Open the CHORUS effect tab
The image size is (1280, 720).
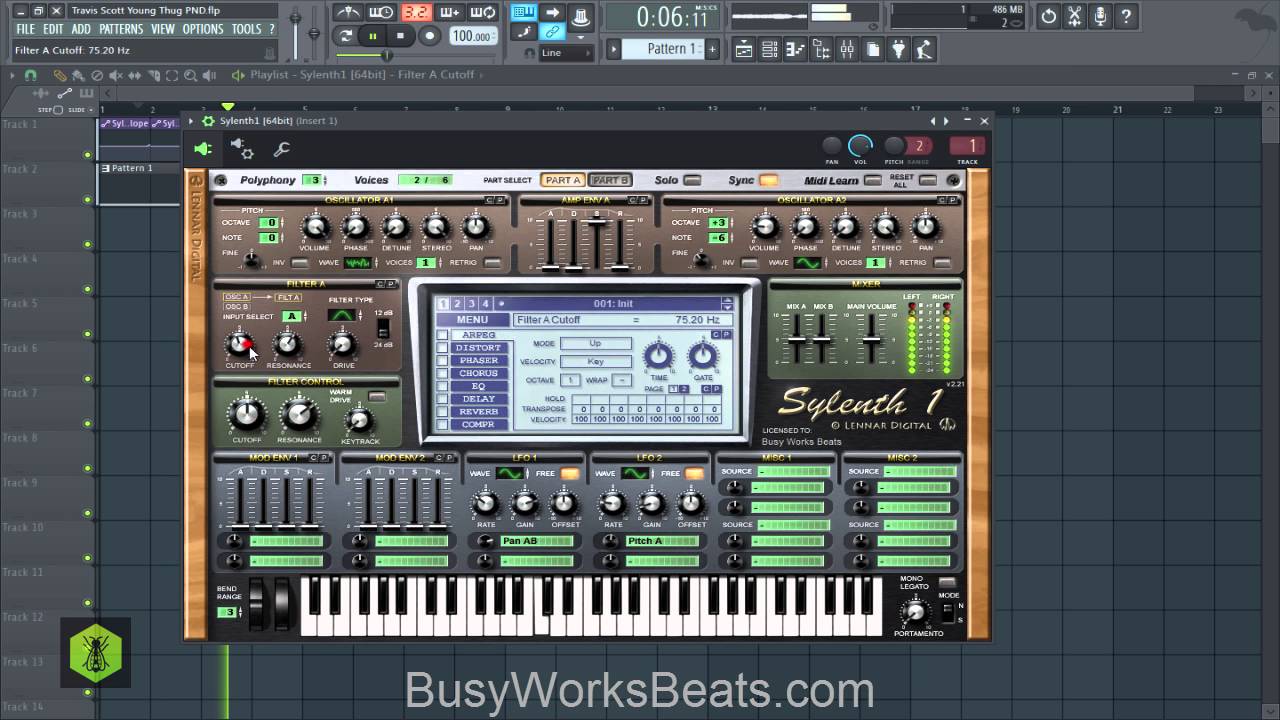479,373
